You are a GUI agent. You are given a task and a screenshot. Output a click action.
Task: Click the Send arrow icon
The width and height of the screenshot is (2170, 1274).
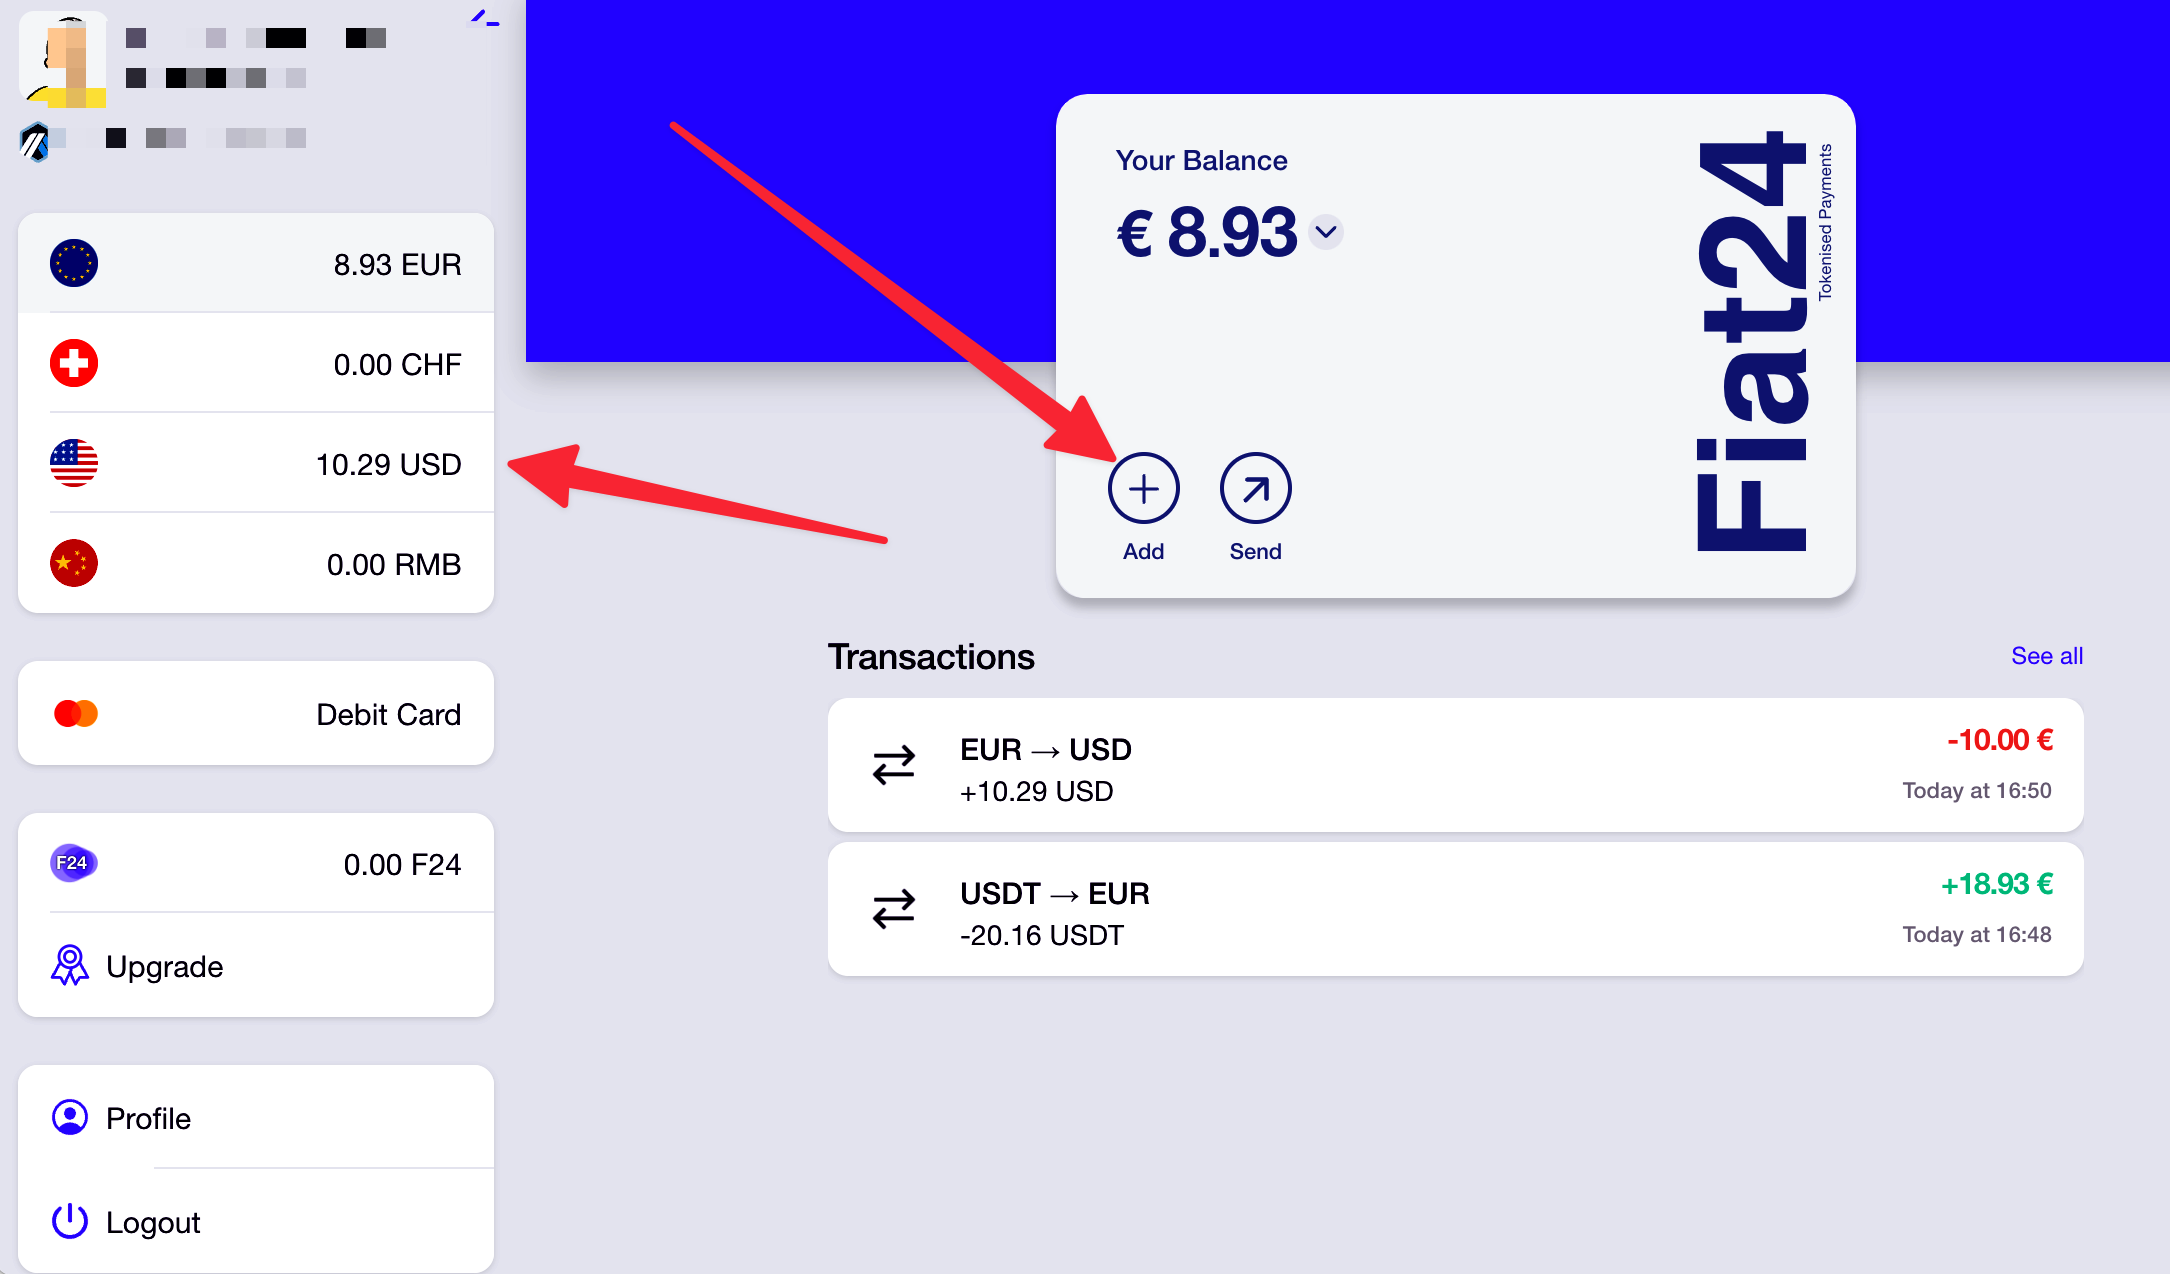click(1255, 488)
